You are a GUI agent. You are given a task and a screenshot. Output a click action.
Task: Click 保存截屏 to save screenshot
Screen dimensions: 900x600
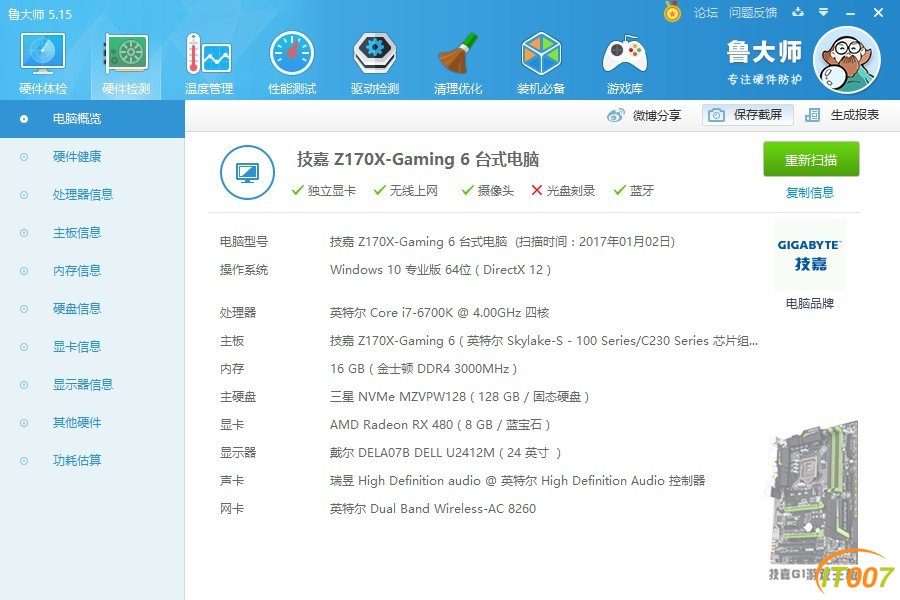point(747,115)
